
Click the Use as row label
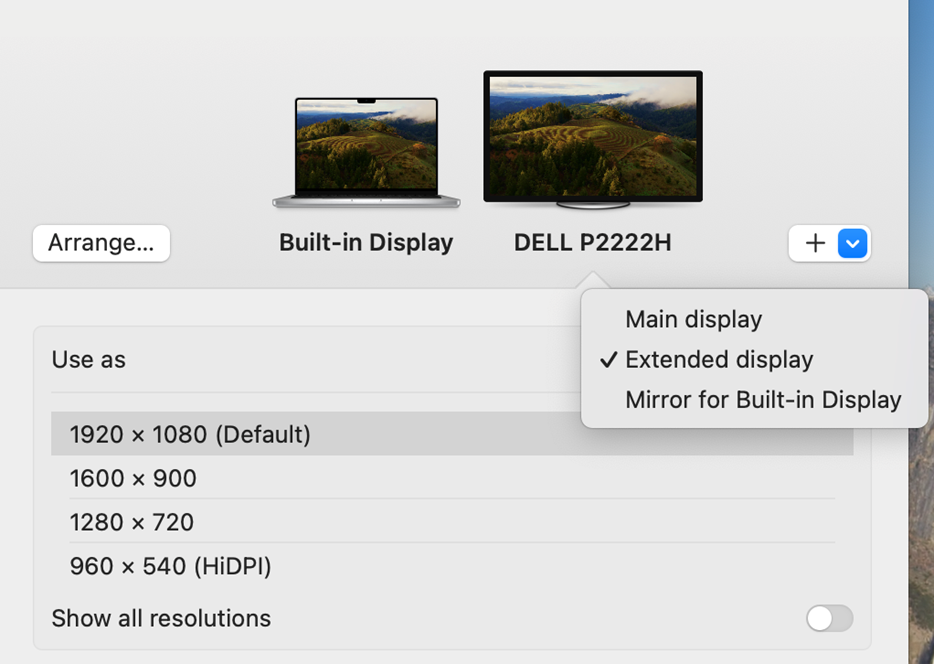pyautogui.click(x=89, y=360)
